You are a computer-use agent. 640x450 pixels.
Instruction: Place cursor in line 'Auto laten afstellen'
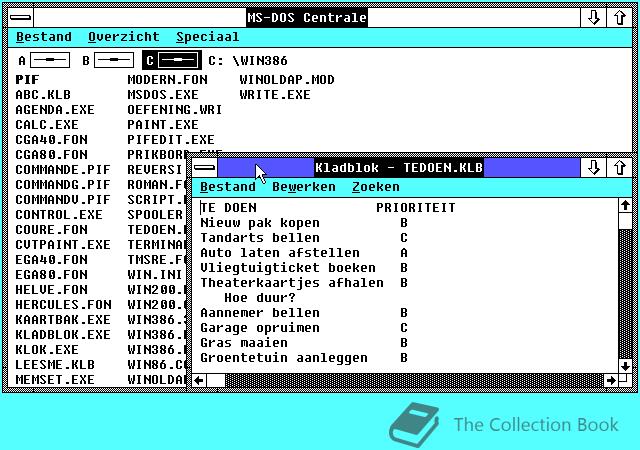[x=280, y=253]
